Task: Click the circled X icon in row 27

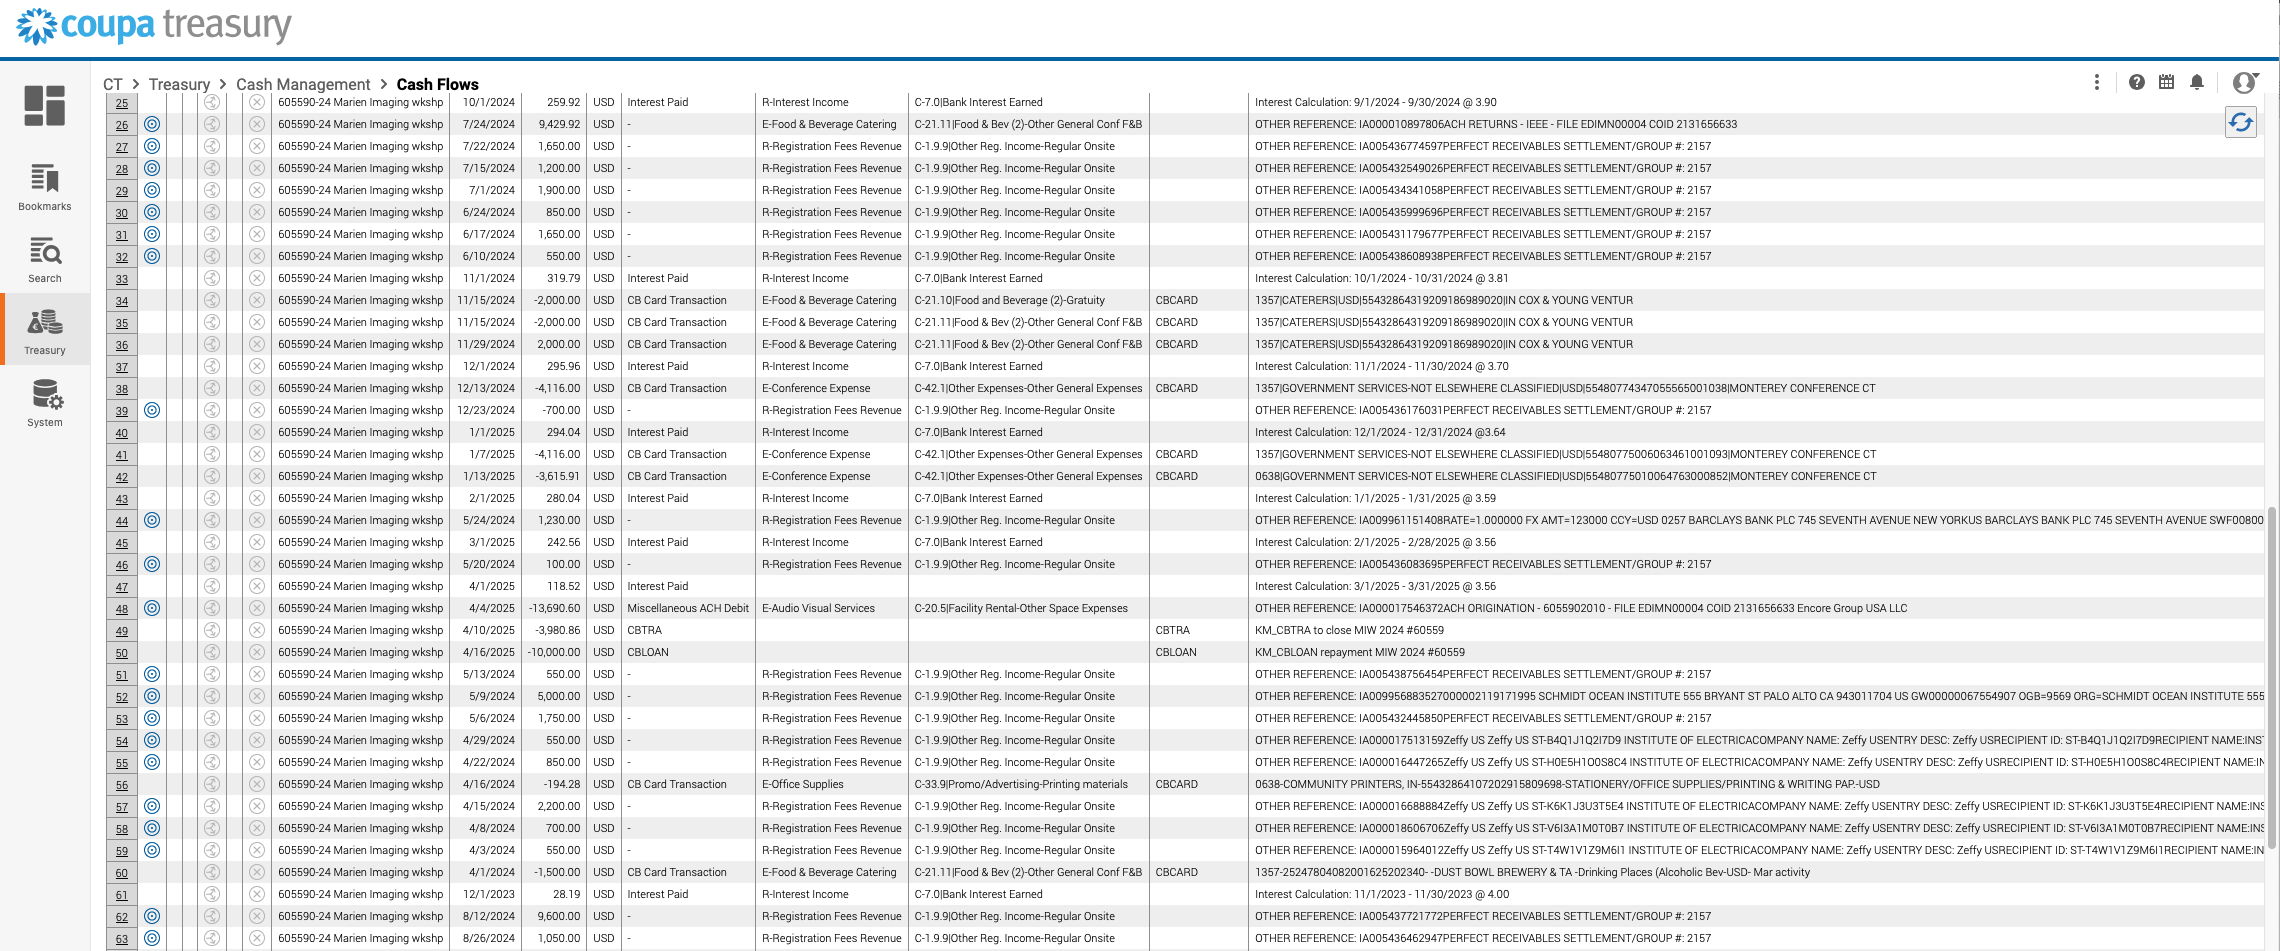Action: pos(257,146)
